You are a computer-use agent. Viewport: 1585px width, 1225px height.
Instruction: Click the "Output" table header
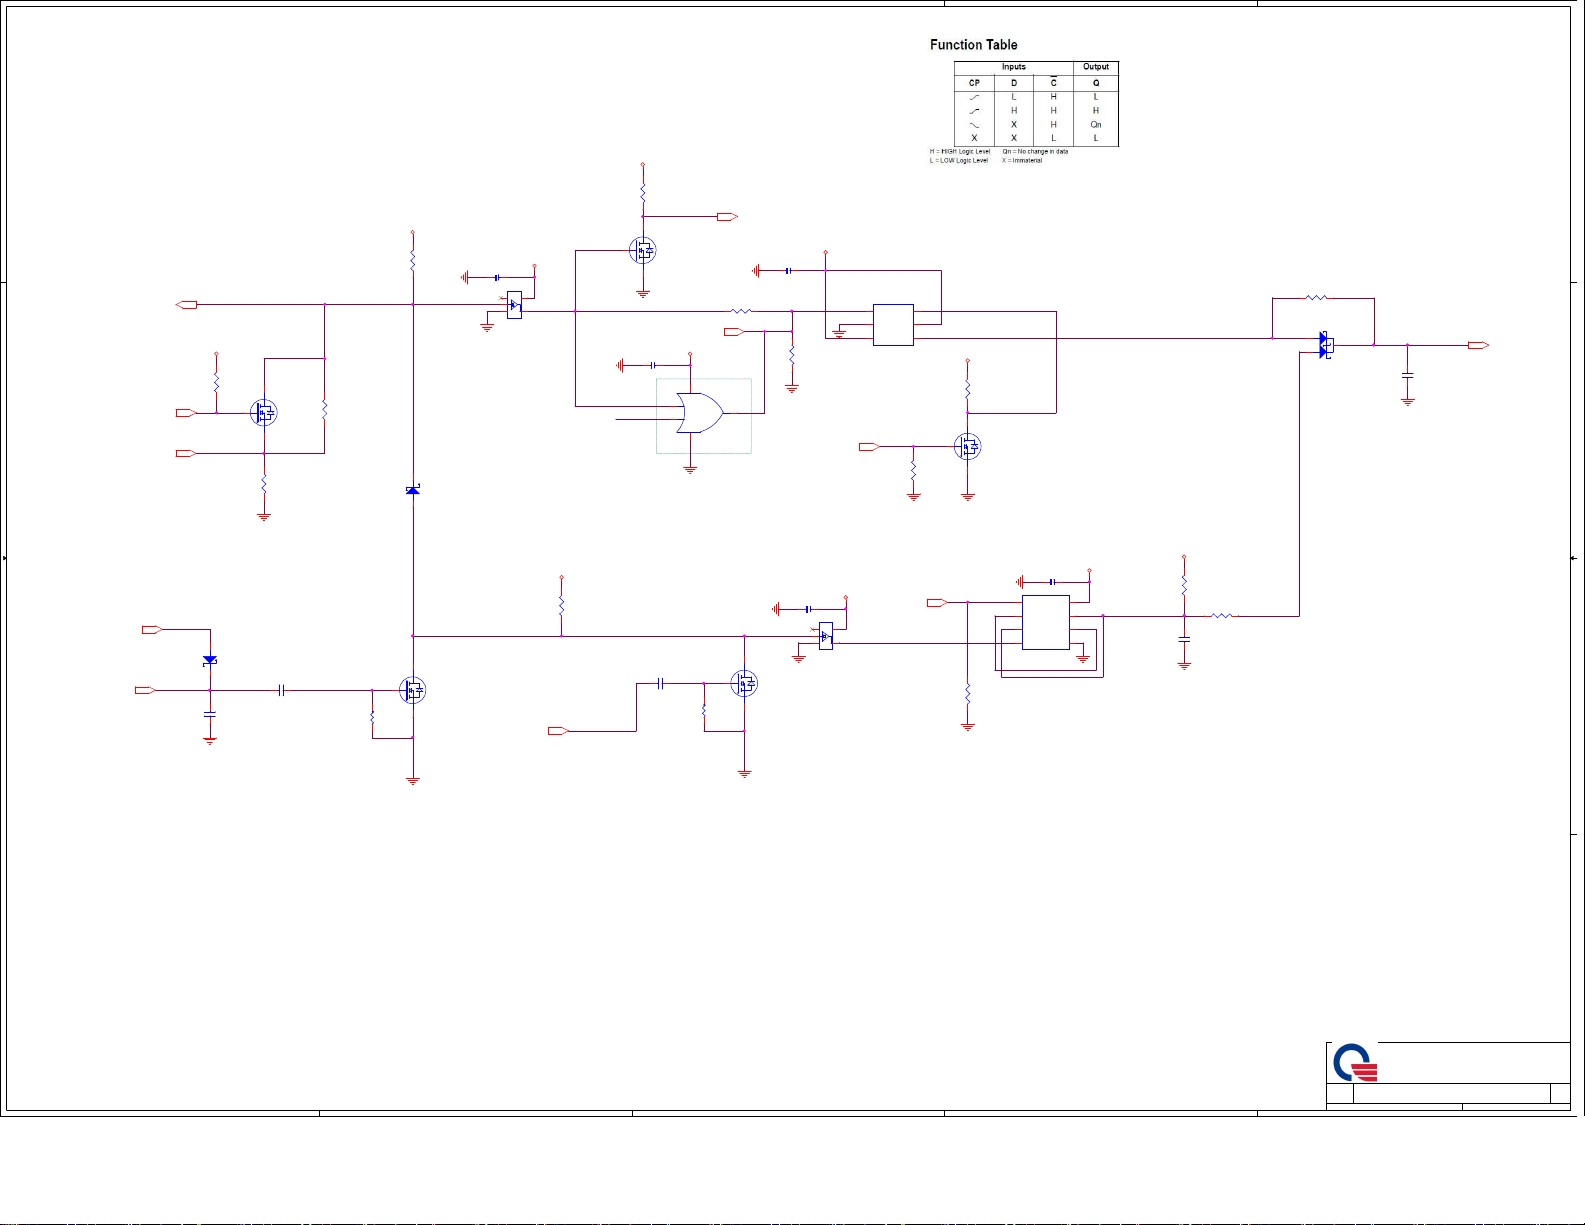click(x=1096, y=67)
